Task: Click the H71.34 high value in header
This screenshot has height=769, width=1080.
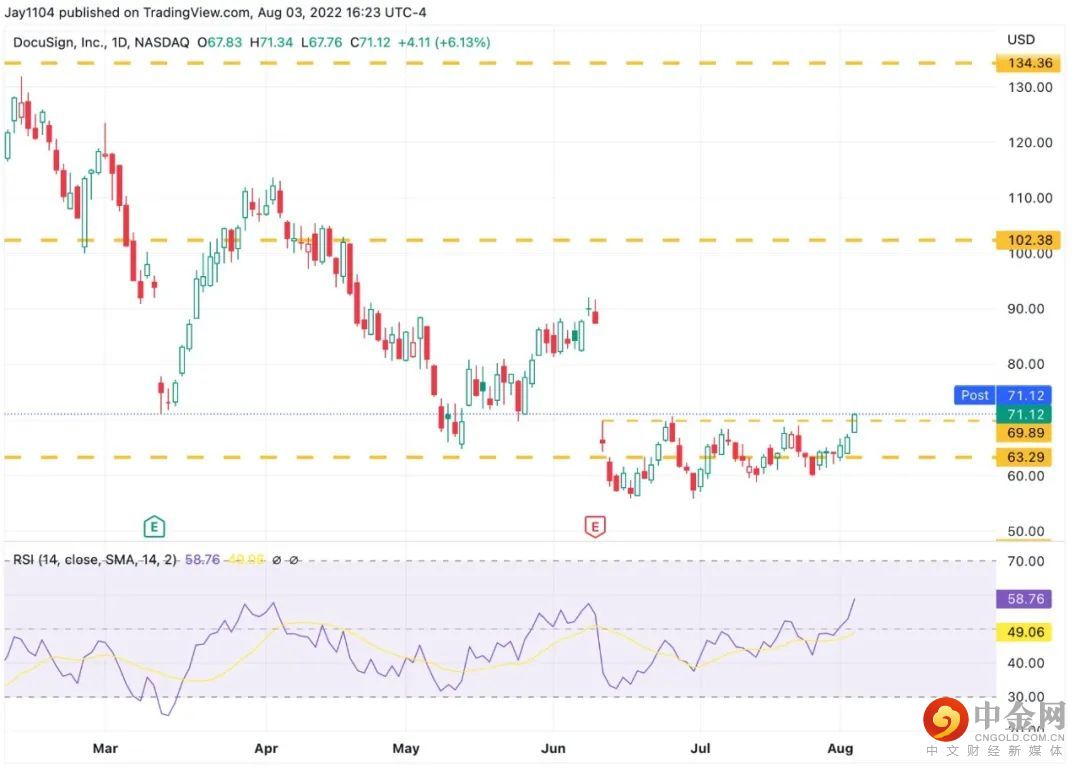Action: point(271,43)
